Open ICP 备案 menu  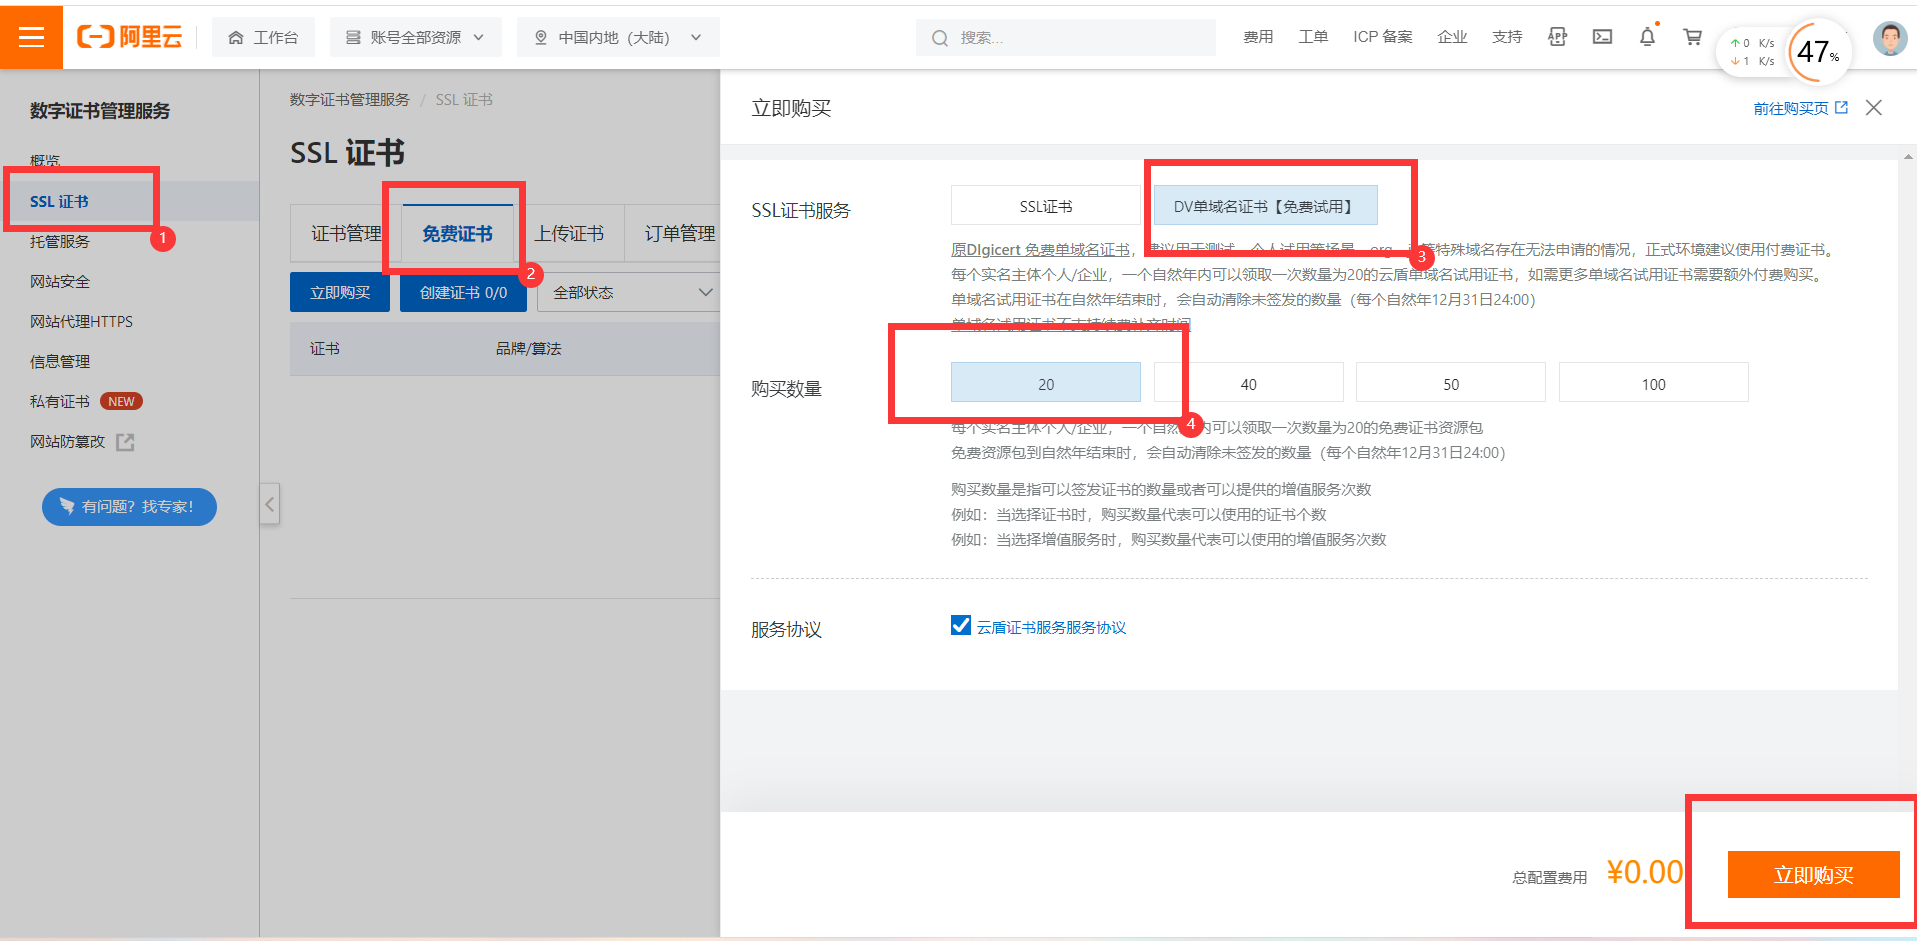pos(1383,37)
